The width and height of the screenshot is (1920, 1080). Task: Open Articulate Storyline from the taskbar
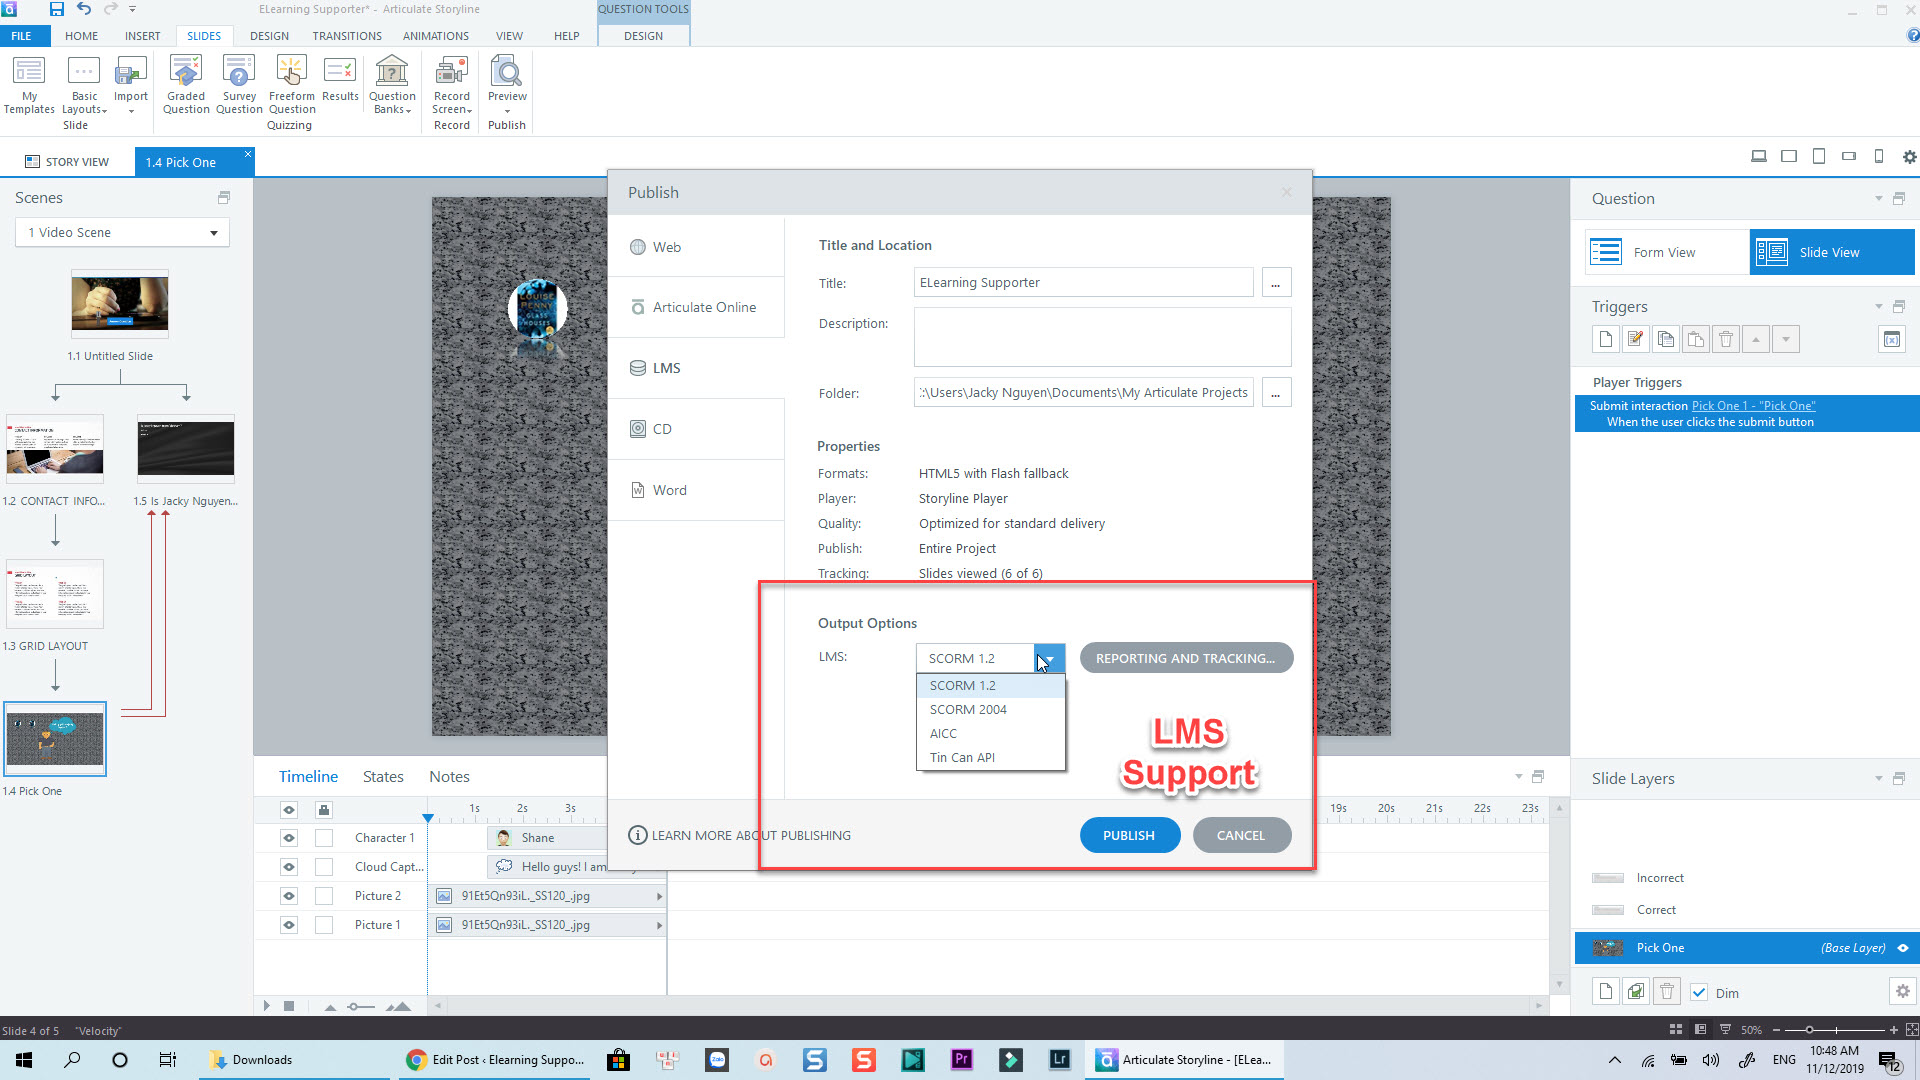coord(1184,1060)
